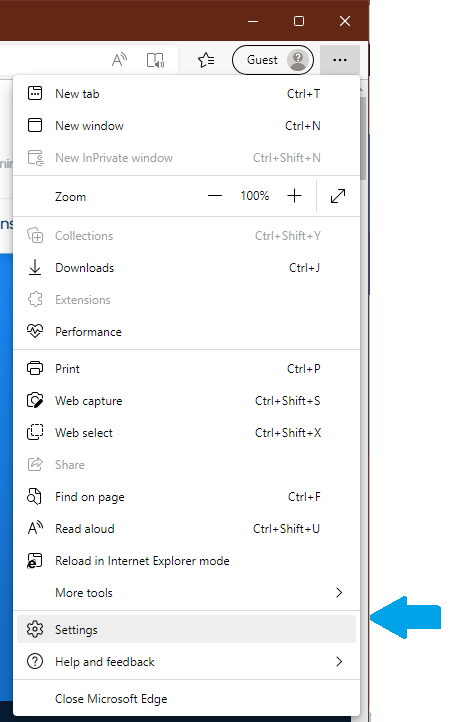
Task: Open the Favorites star icon
Action: coord(206,60)
